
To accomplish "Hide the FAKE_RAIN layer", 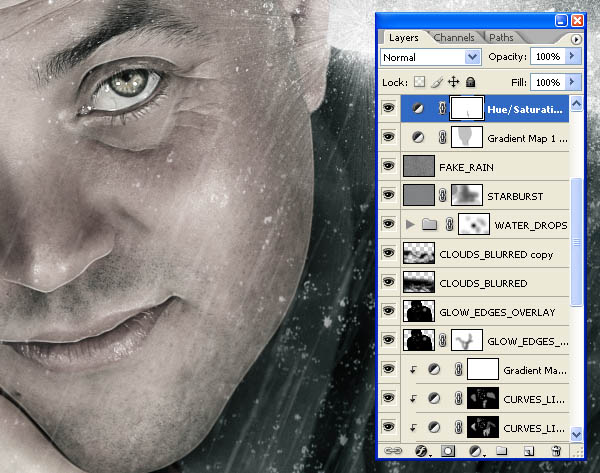I will (x=388, y=166).
